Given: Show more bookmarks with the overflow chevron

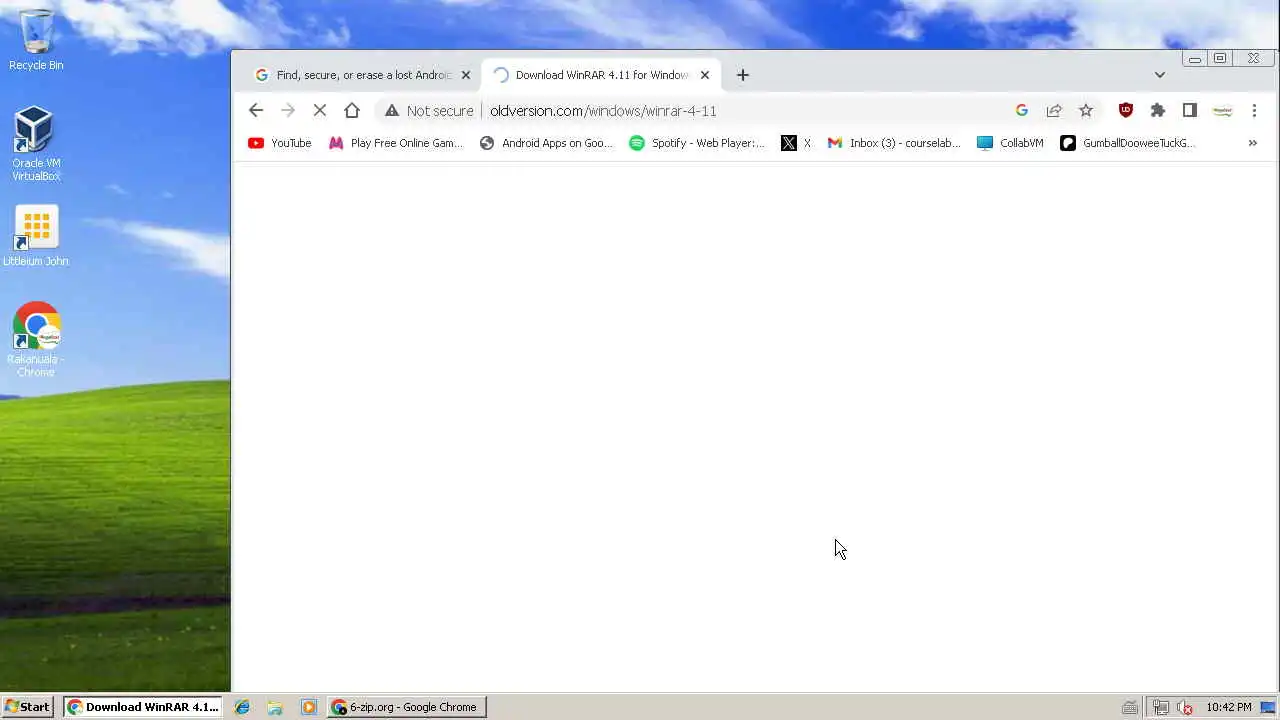Looking at the screenshot, I should pyautogui.click(x=1253, y=143).
